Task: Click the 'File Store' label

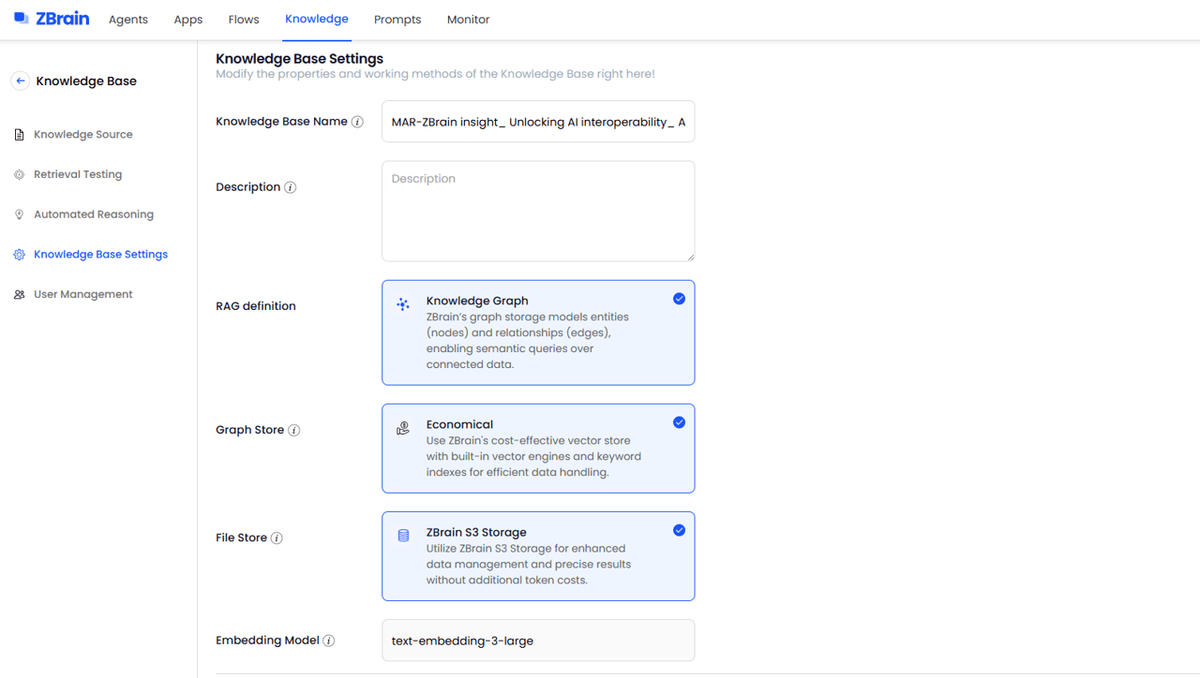Action: [241, 538]
